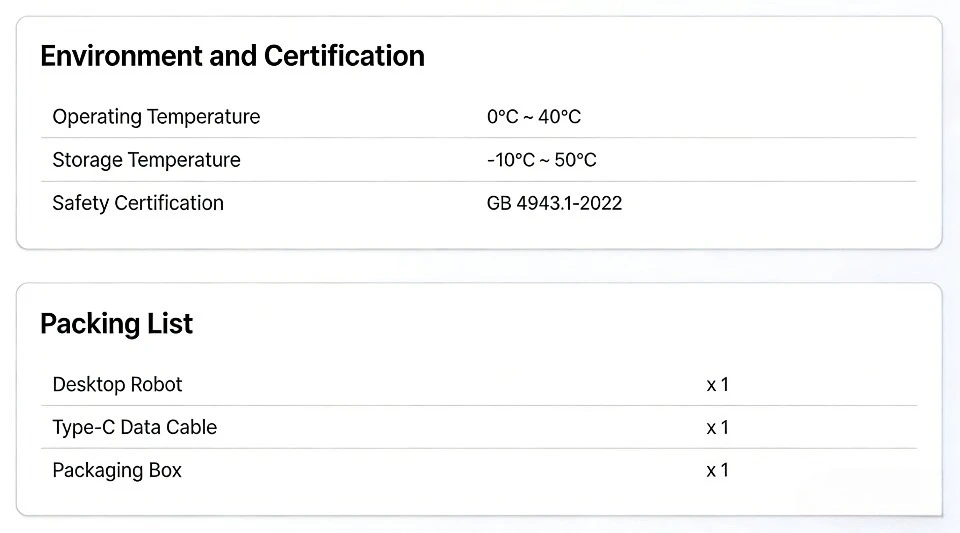Viewport: 960px width, 533px height.
Task: Click the x 1 quantity for Type-C Data Cable
Action: [718, 427]
